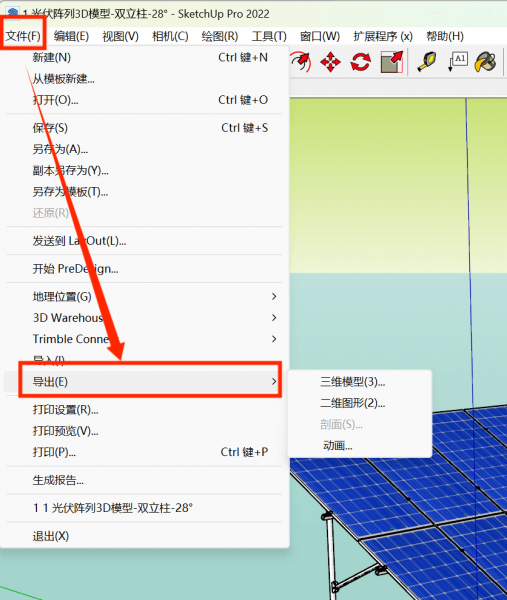Click the SketchUp app icon in title bar

click(12, 14)
